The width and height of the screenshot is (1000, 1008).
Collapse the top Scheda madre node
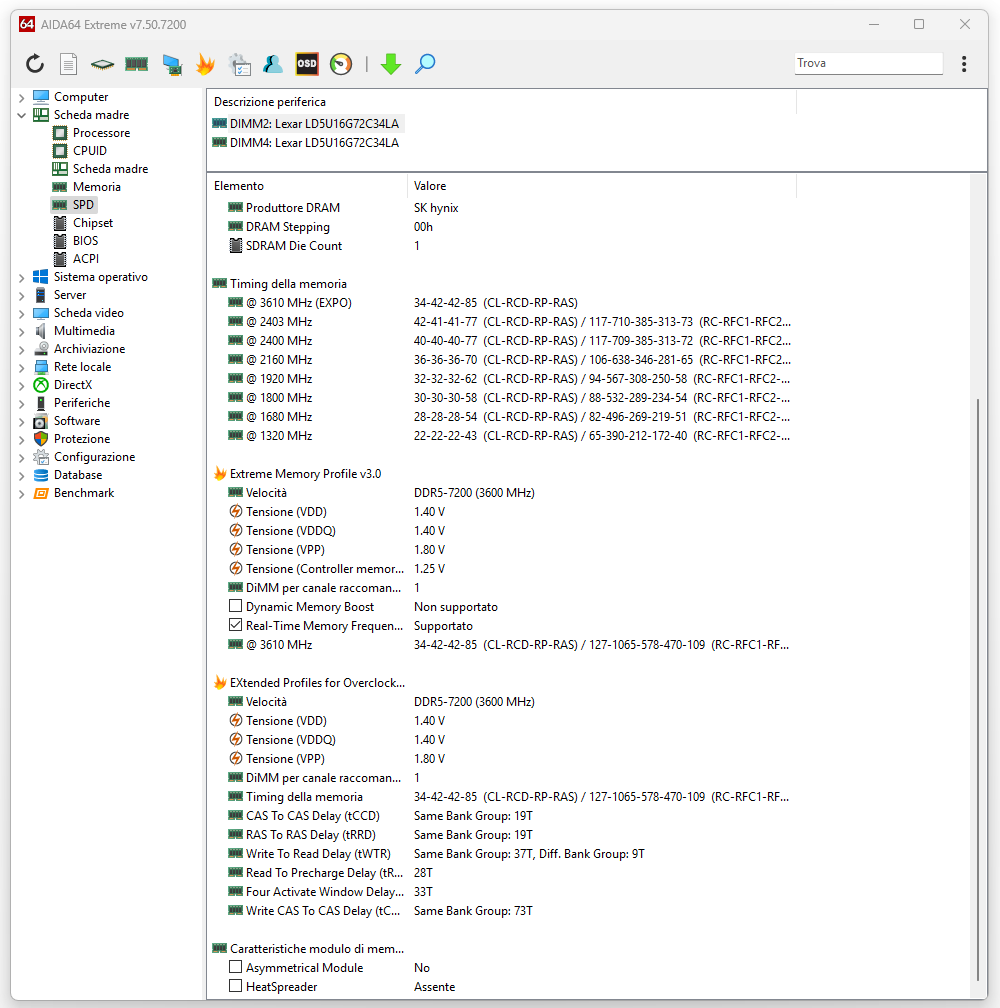point(21,116)
